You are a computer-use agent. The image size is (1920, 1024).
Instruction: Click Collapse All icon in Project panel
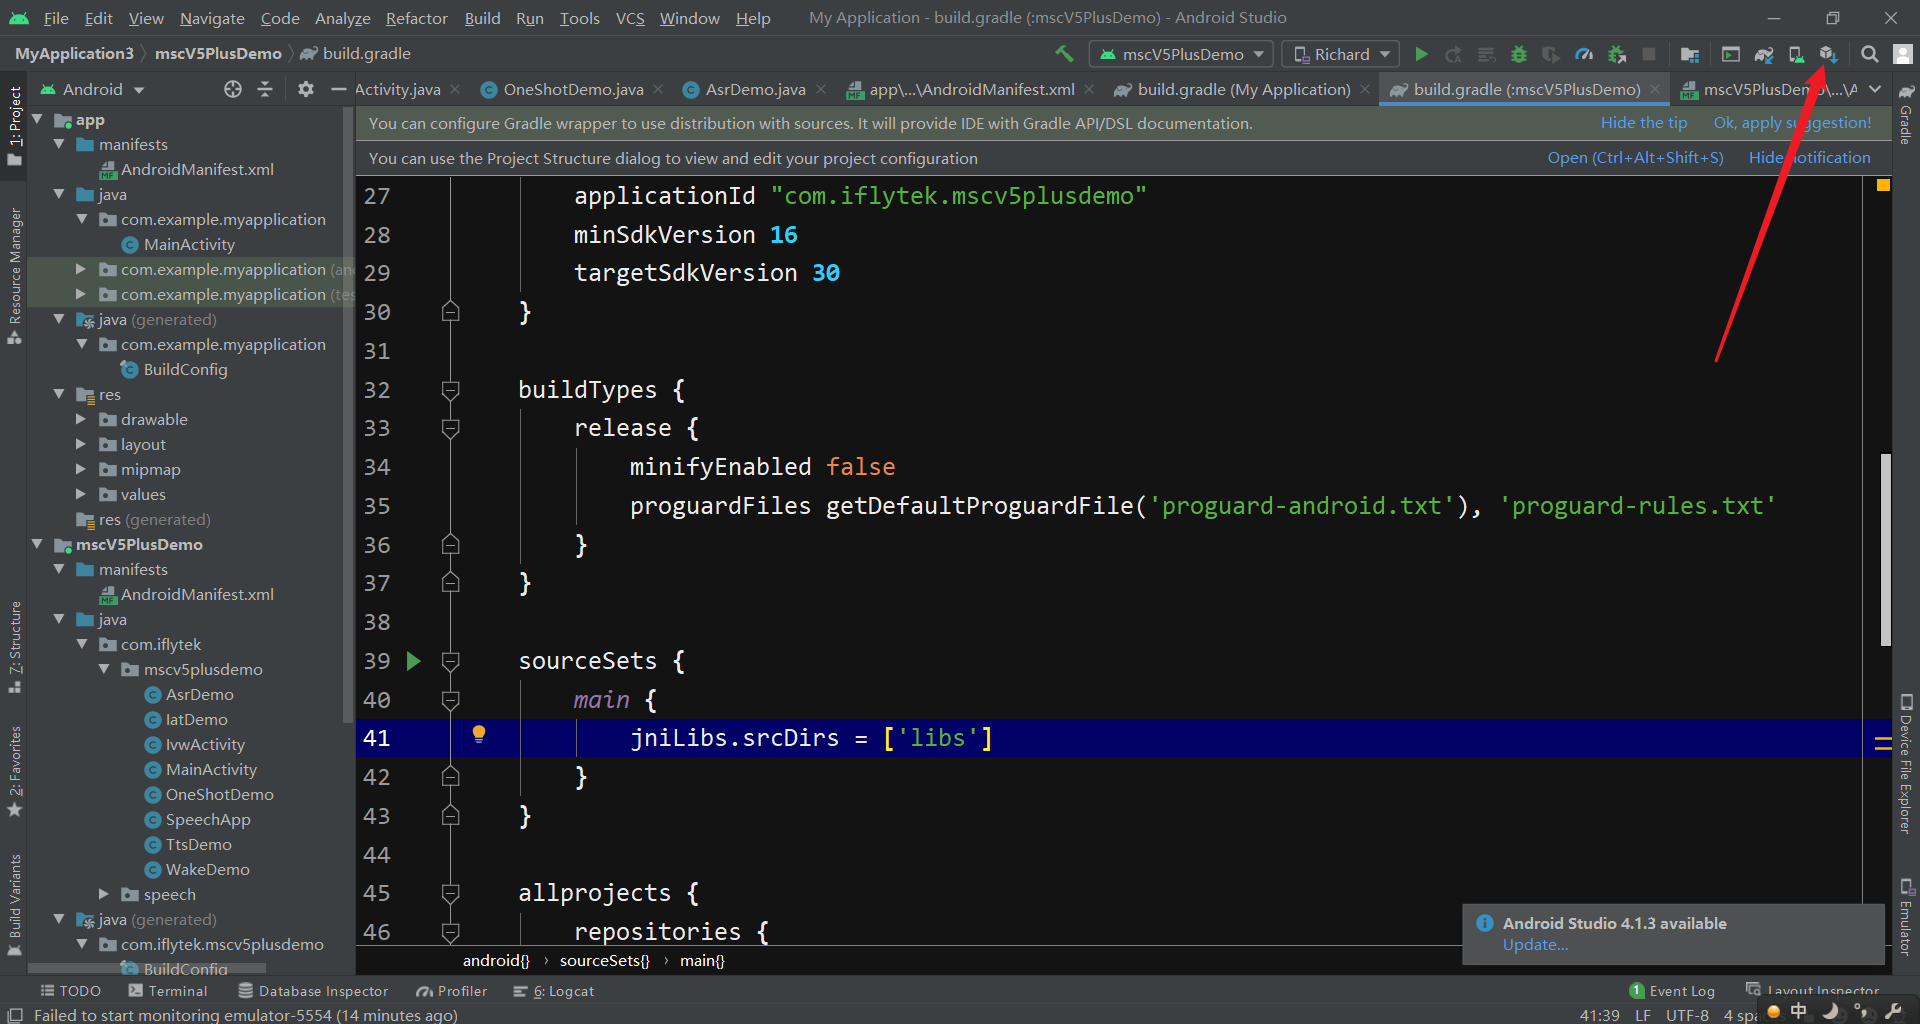pyautogui.click(x=265, y=89)
